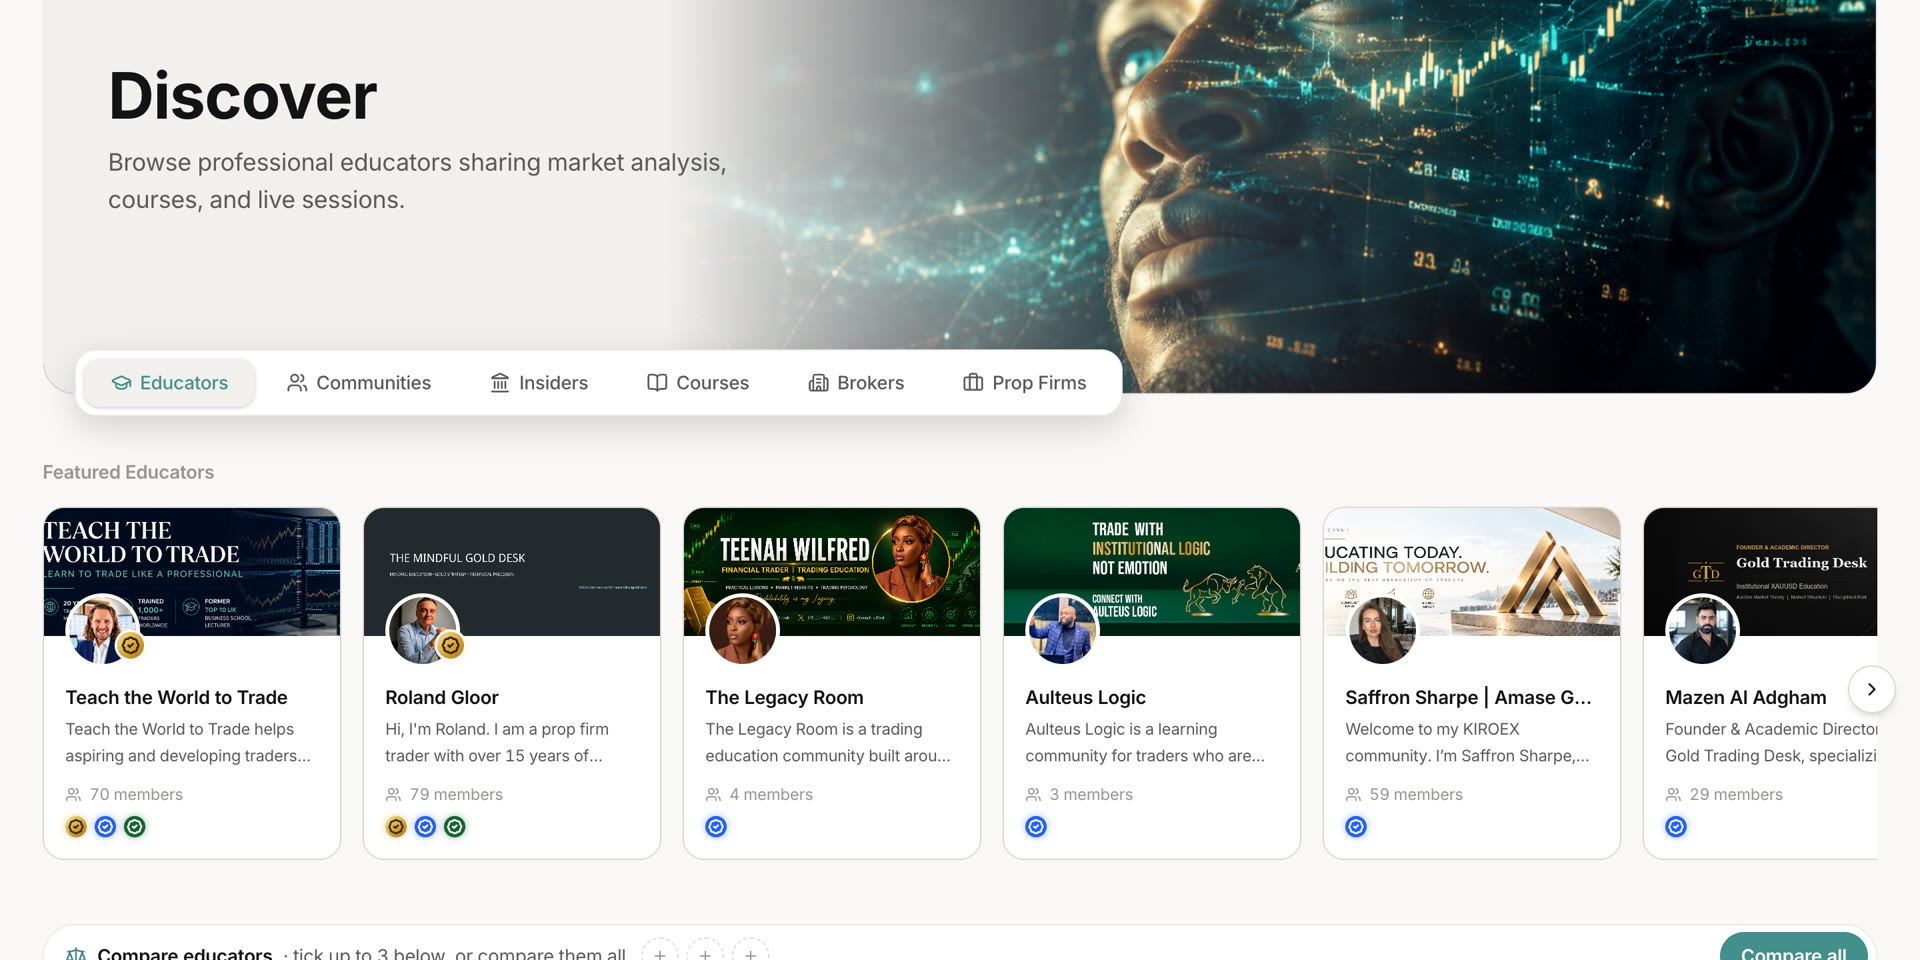Open the Teach the World to Trade title
The height and width of the screenshot is (960, 1920).
click(x=176, y=698)
